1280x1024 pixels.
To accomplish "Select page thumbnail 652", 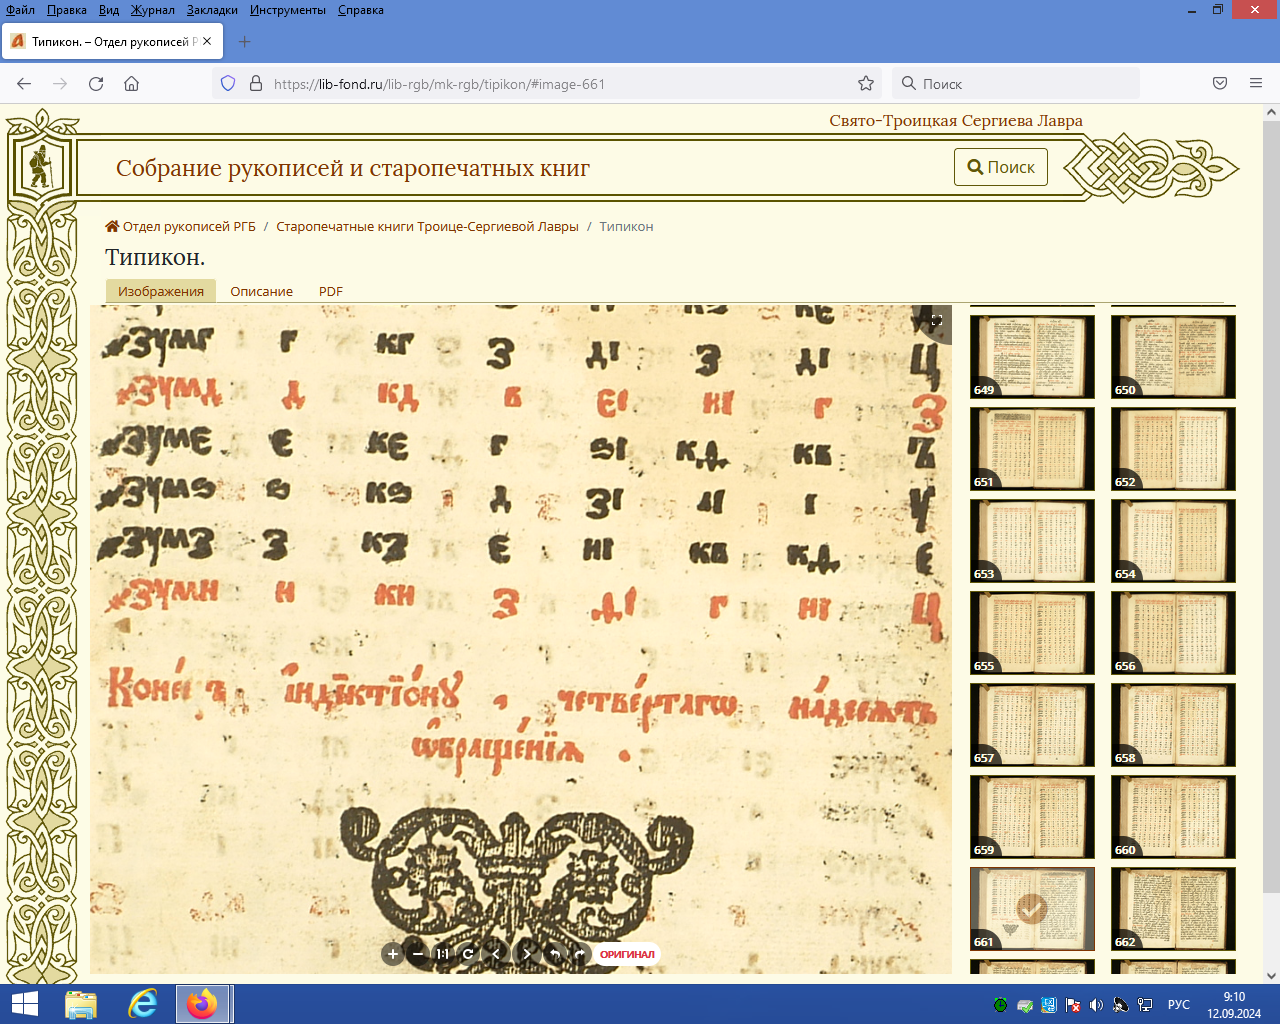I will coord(1173,448).
